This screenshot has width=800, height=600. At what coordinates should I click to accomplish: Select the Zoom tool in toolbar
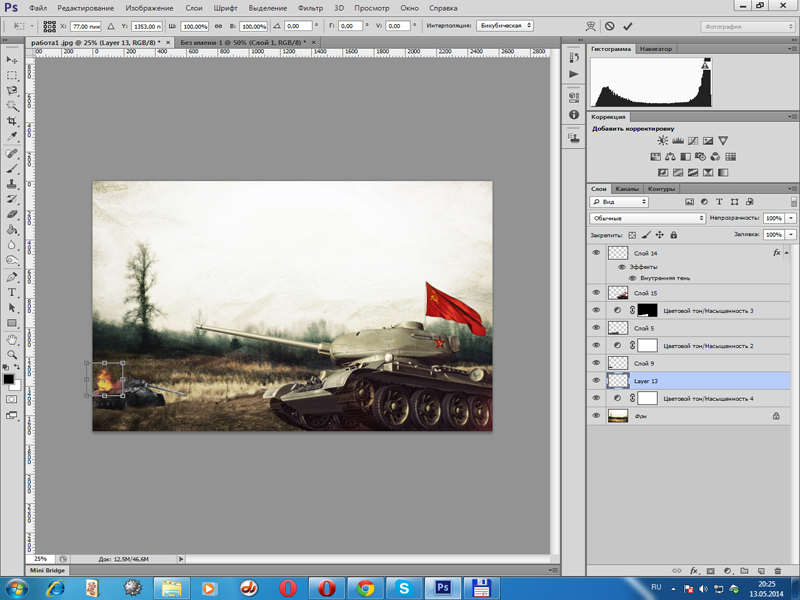[13, 354]
